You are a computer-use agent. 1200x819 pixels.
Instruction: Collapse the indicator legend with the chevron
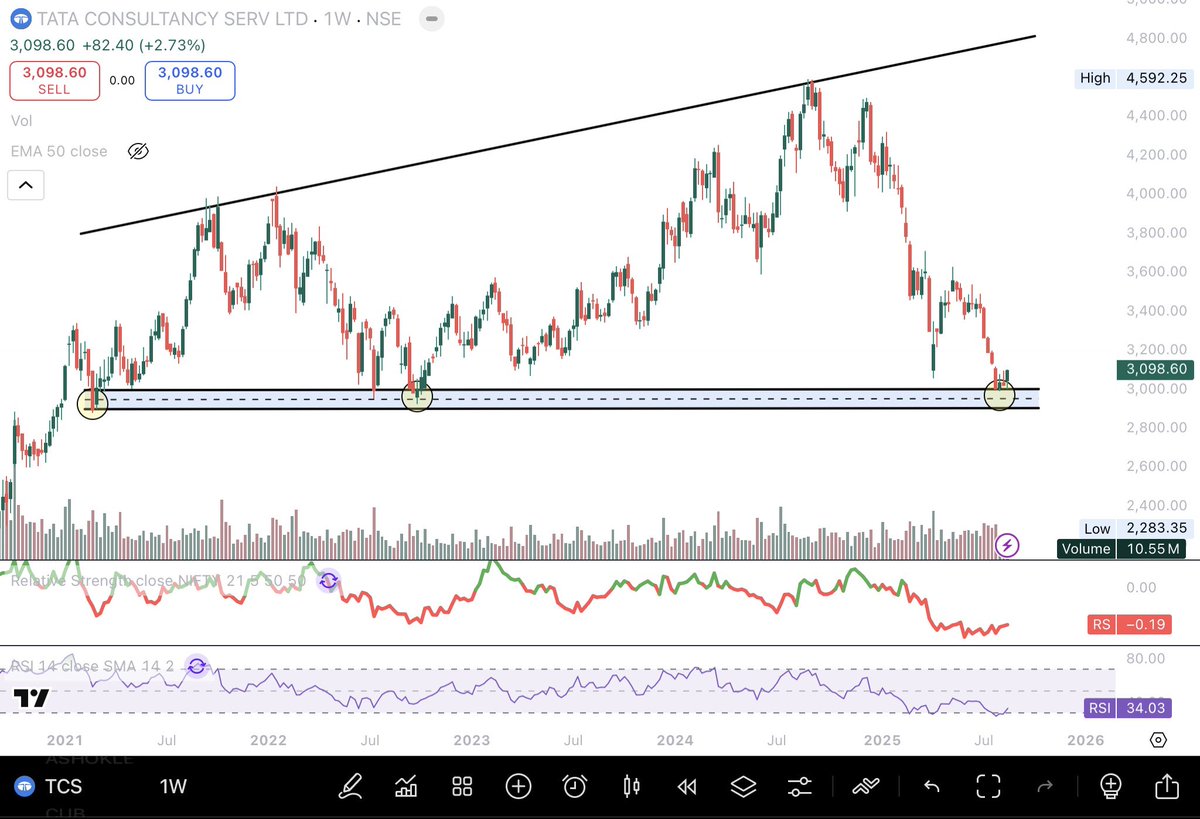26,185
